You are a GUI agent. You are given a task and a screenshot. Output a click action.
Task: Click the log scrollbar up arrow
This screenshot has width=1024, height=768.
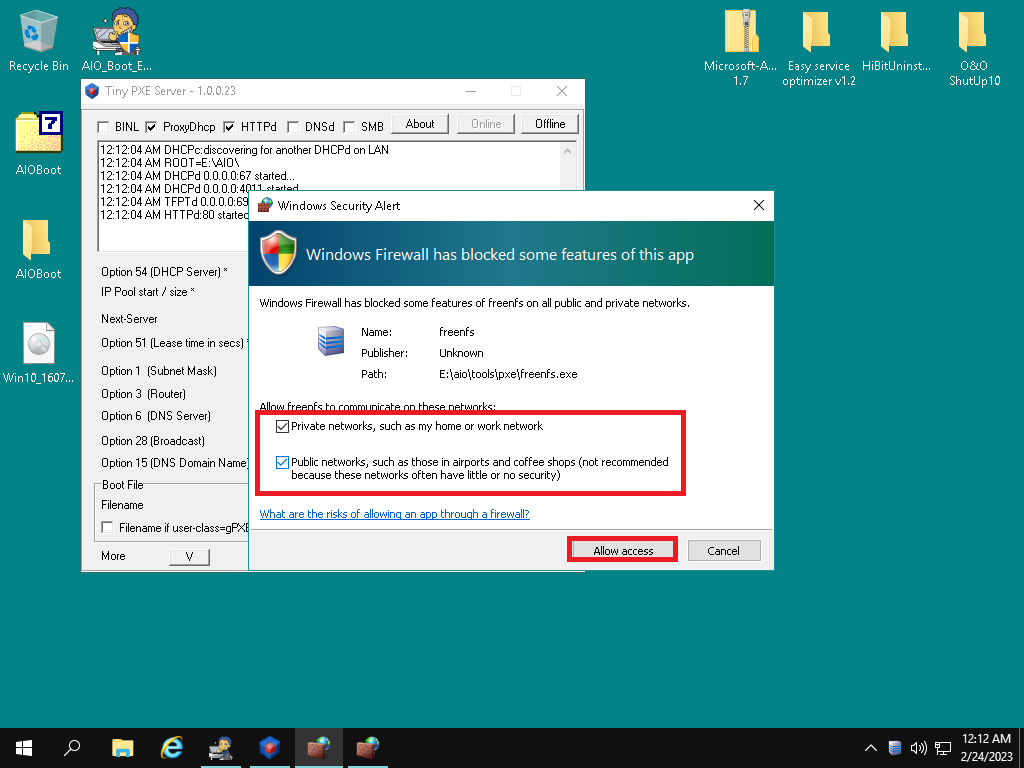[x=568, y=151]
